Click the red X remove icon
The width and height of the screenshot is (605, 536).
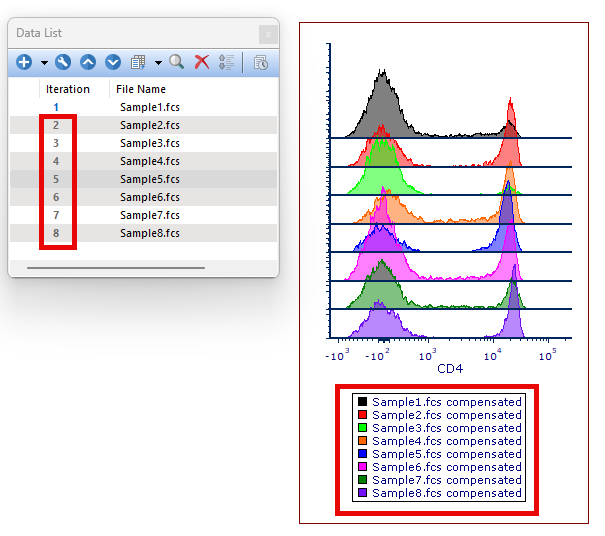click(202, 63)
